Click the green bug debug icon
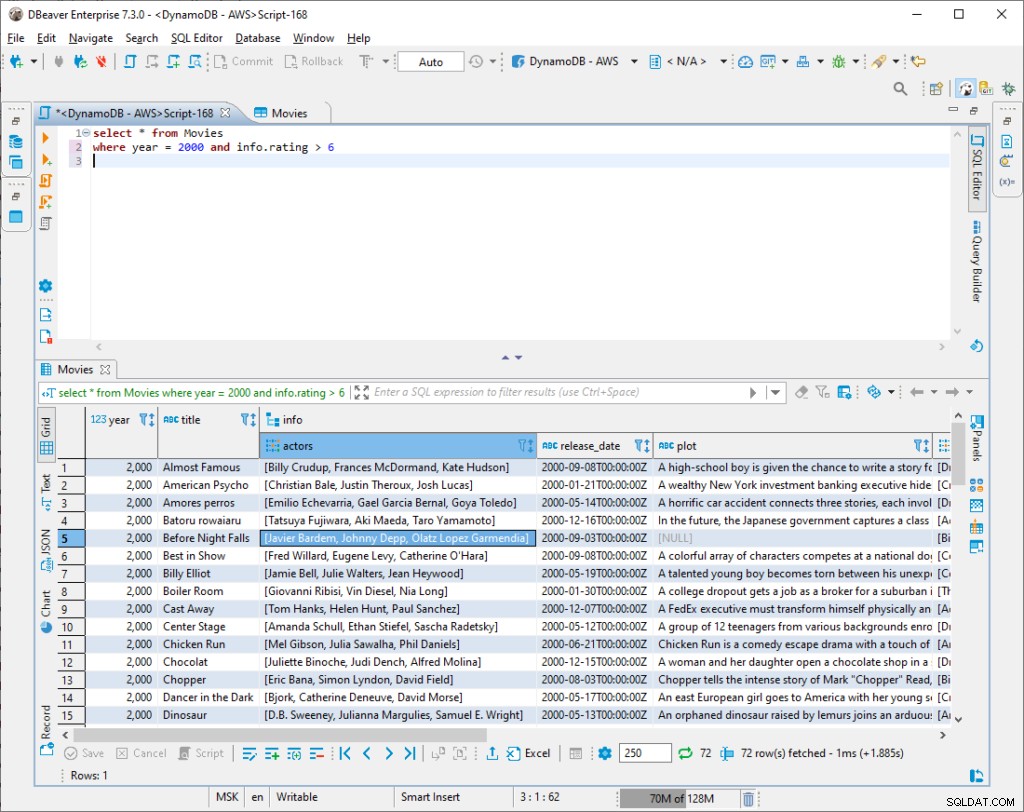Screen dimensions: 1024x812 [839, 61]
